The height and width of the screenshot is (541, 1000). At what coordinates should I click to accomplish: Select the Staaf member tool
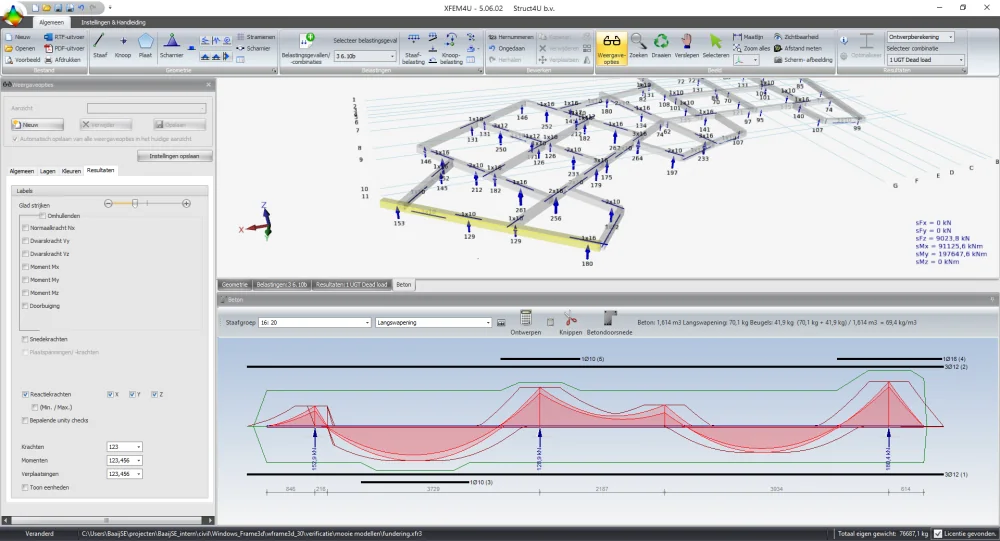point(99,46)
